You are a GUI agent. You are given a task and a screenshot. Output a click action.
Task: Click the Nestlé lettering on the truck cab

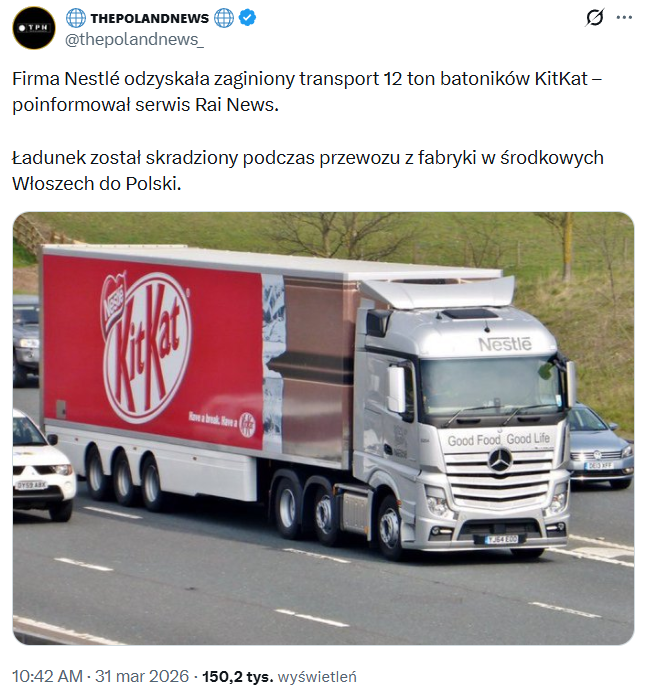tap(504, 344)
